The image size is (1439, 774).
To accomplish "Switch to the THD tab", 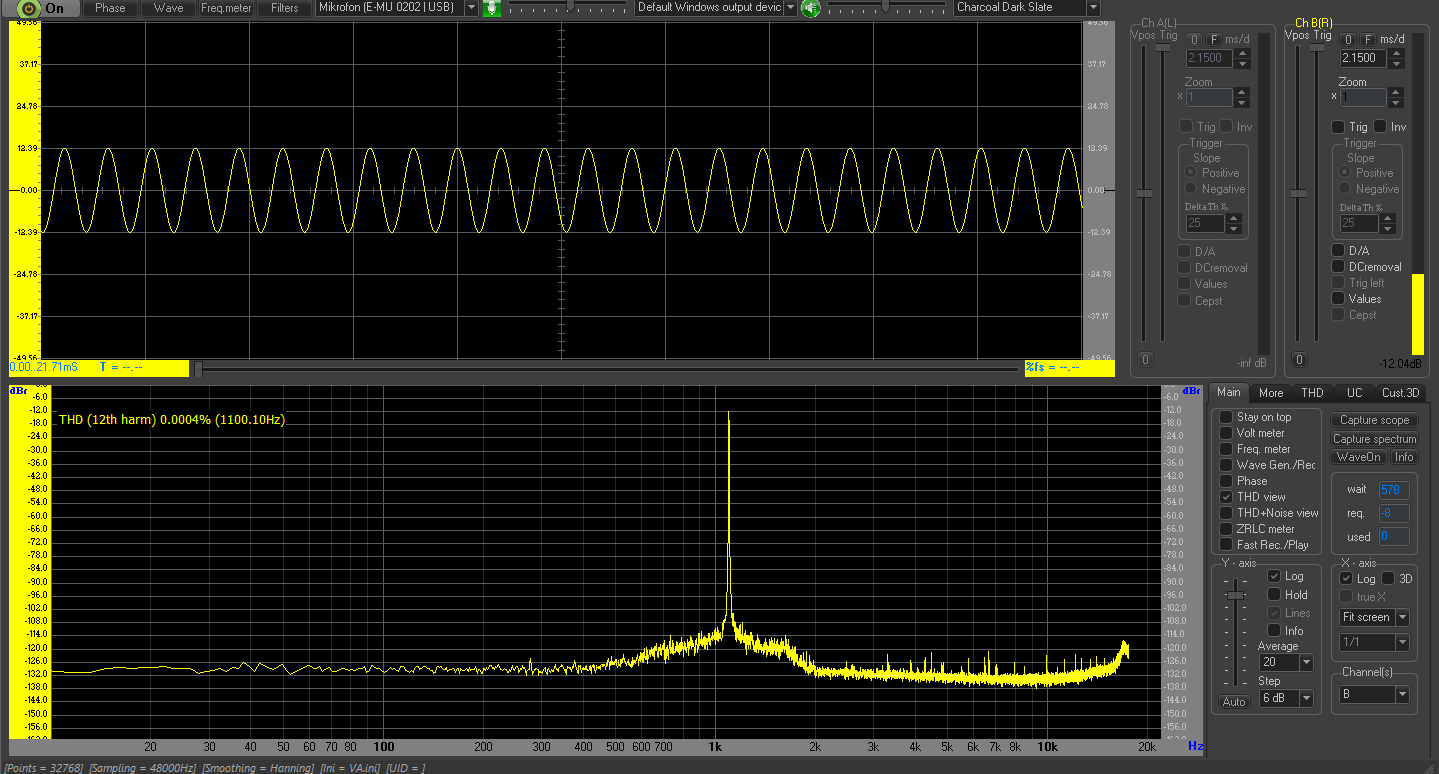I will 1313,393.
